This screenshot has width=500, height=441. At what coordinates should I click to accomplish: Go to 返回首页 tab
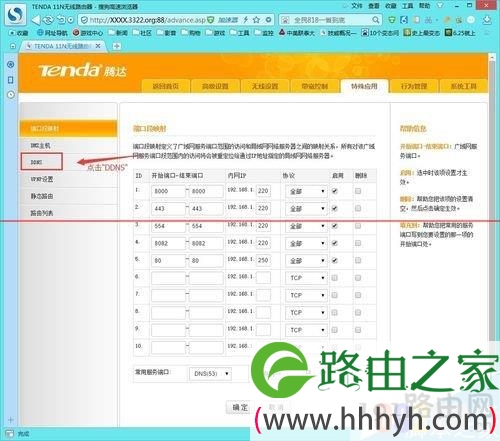coord(166,86)
